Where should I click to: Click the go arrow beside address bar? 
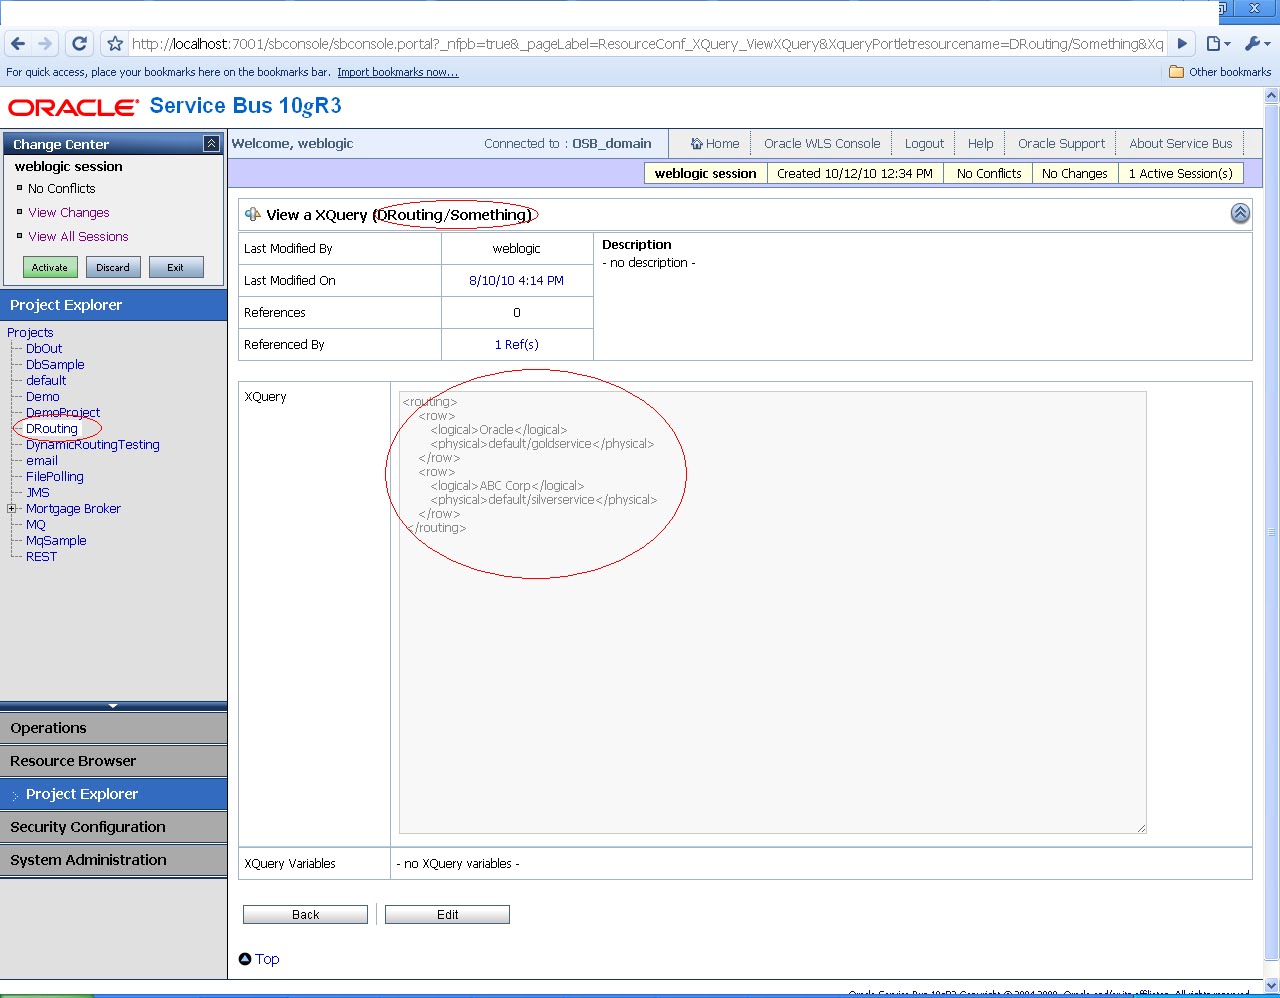[1182, 44]
